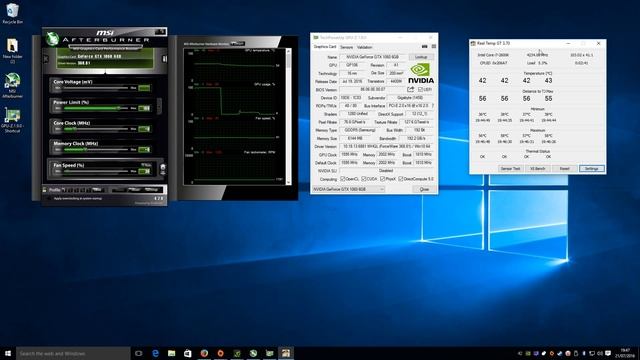This screenshot has width=640, height=360.
Task: Open Recycle Bin desktop icon
Action: click(12, 12)
